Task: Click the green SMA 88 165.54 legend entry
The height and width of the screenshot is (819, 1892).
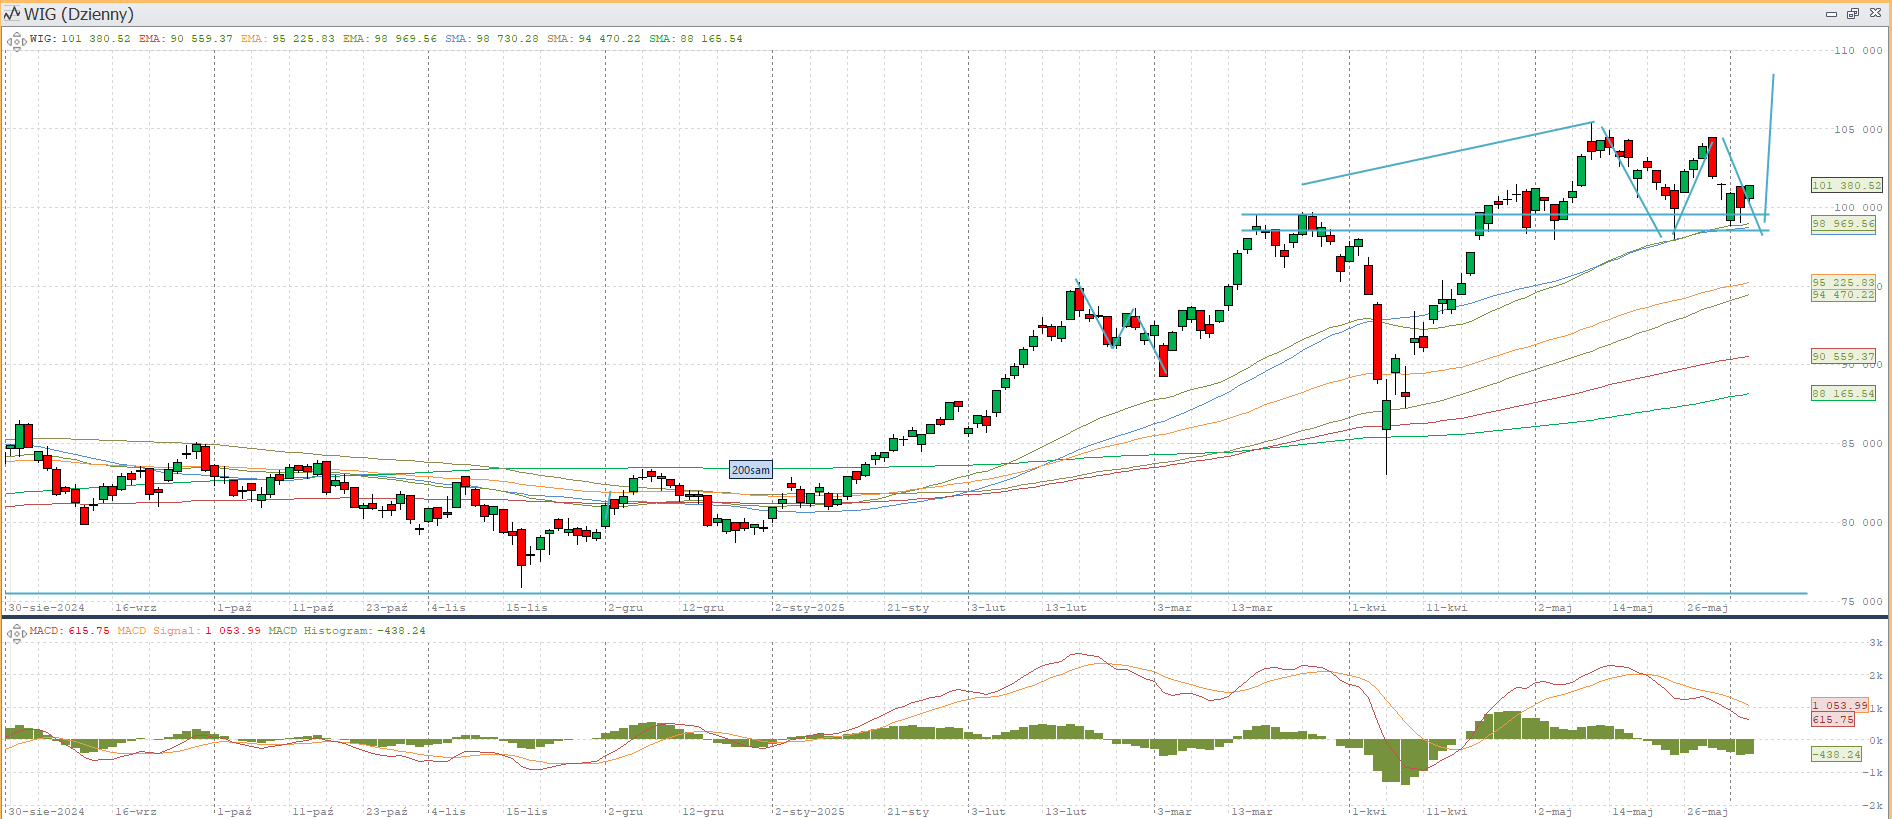Action: 695,39
